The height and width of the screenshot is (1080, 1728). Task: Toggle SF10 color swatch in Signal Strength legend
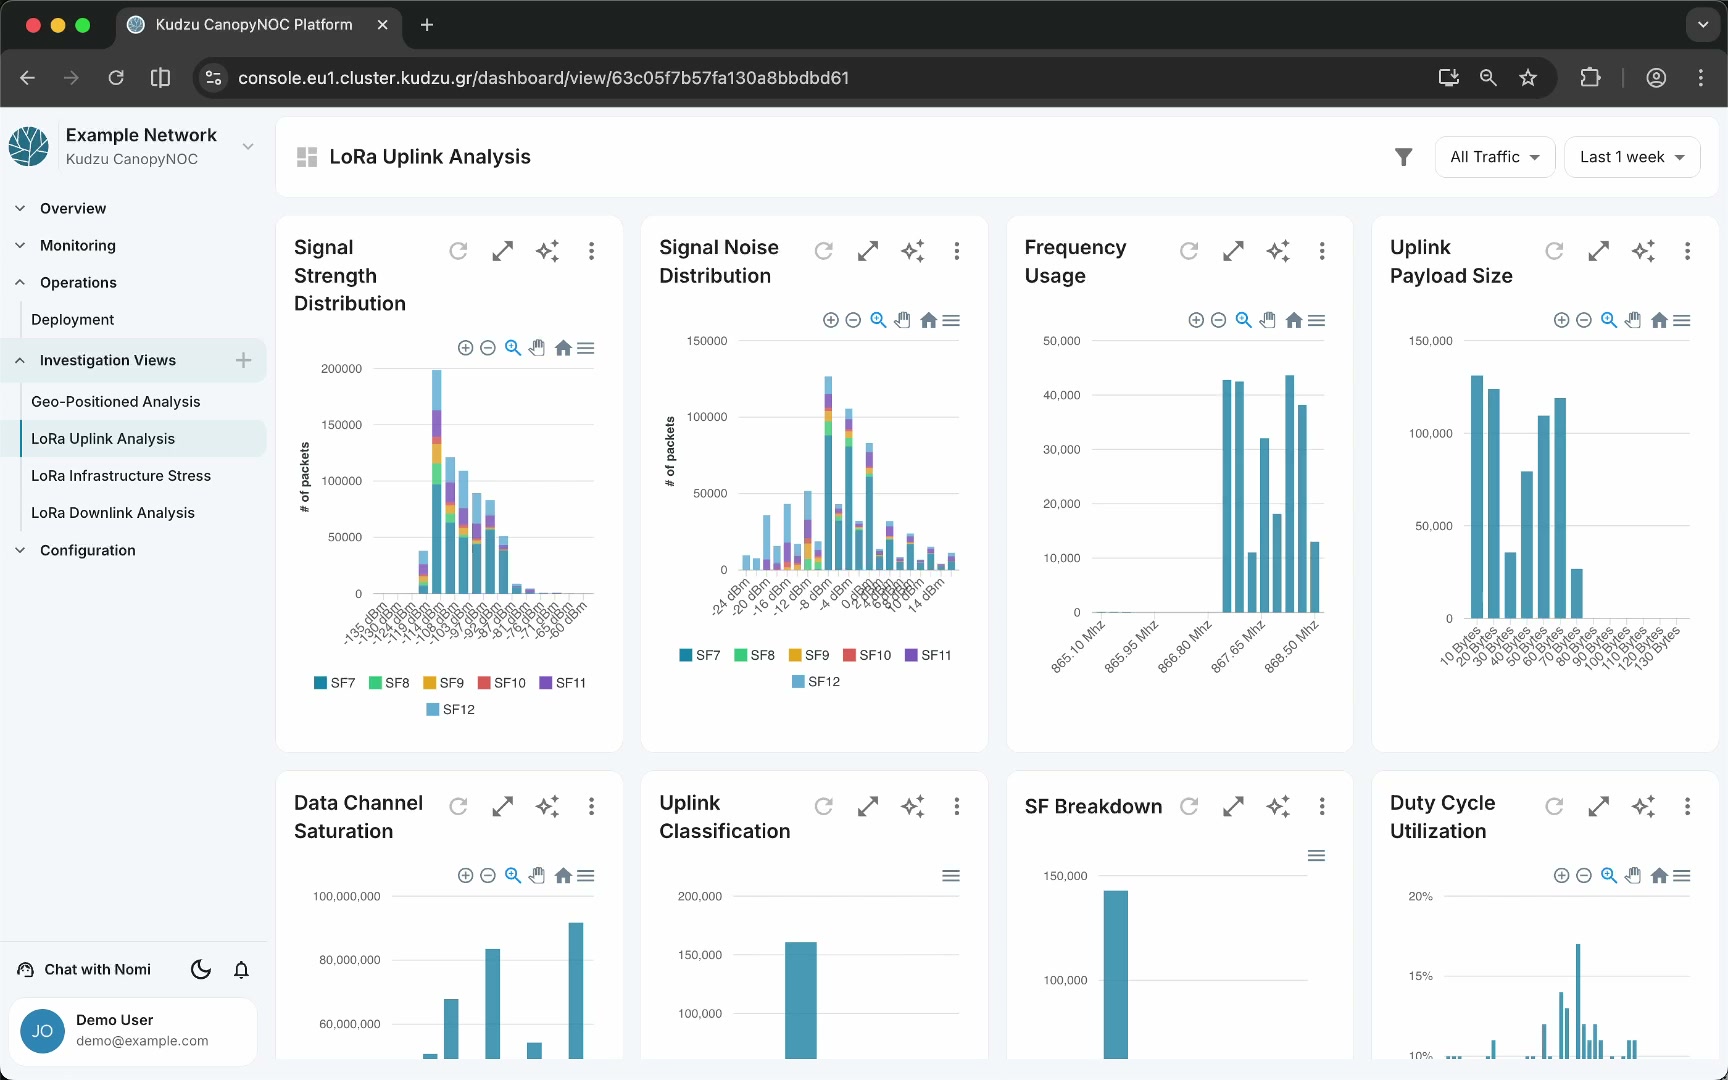tap(484, 683)
